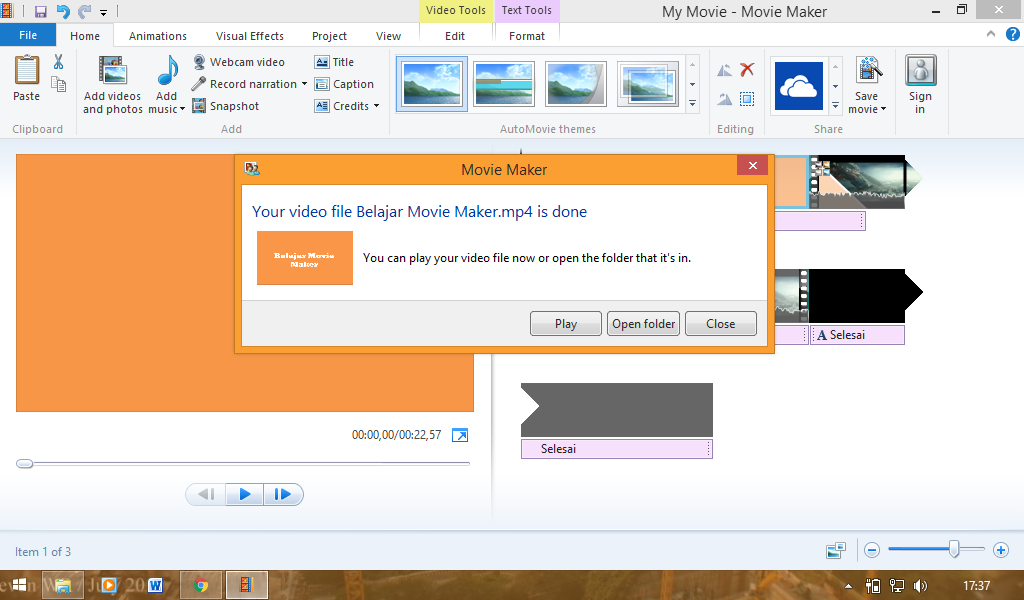
Task: Play the preview video
Action: [245, 494]
